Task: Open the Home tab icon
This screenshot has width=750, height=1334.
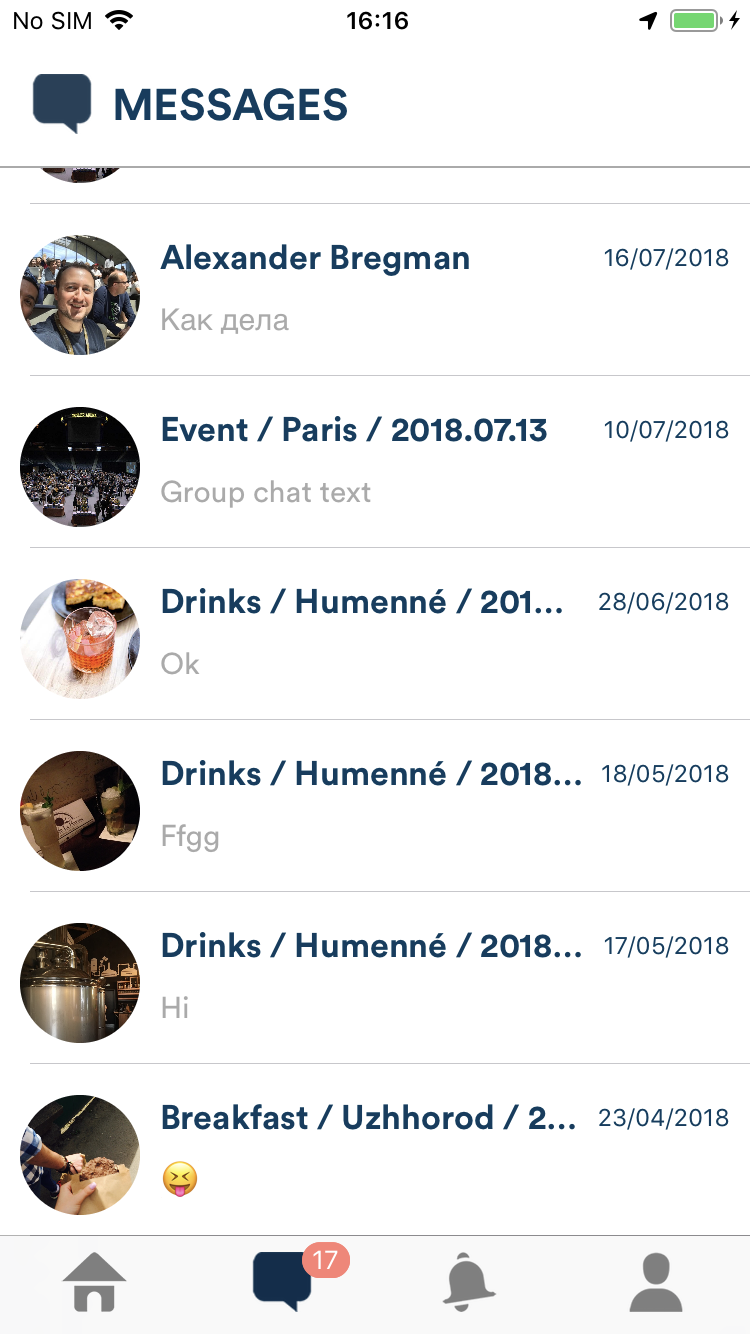Action: [x=94, y=1281]
